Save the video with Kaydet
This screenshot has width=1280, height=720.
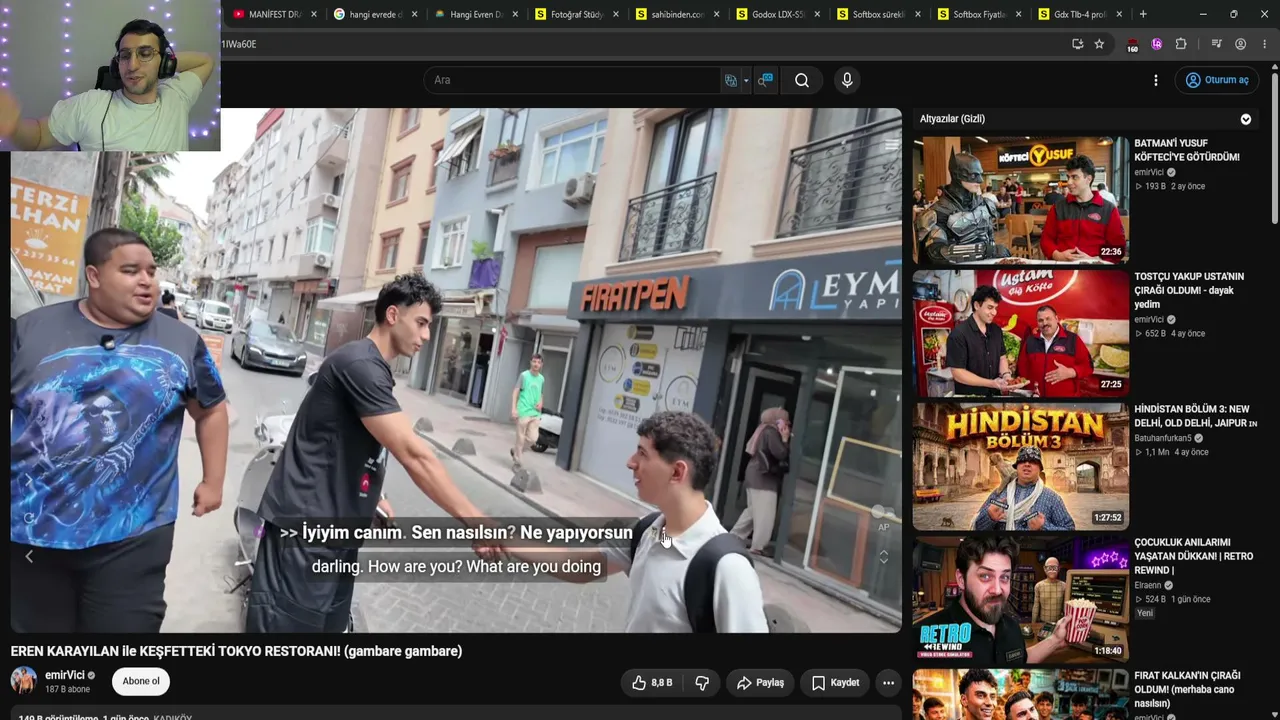point(835,683)
